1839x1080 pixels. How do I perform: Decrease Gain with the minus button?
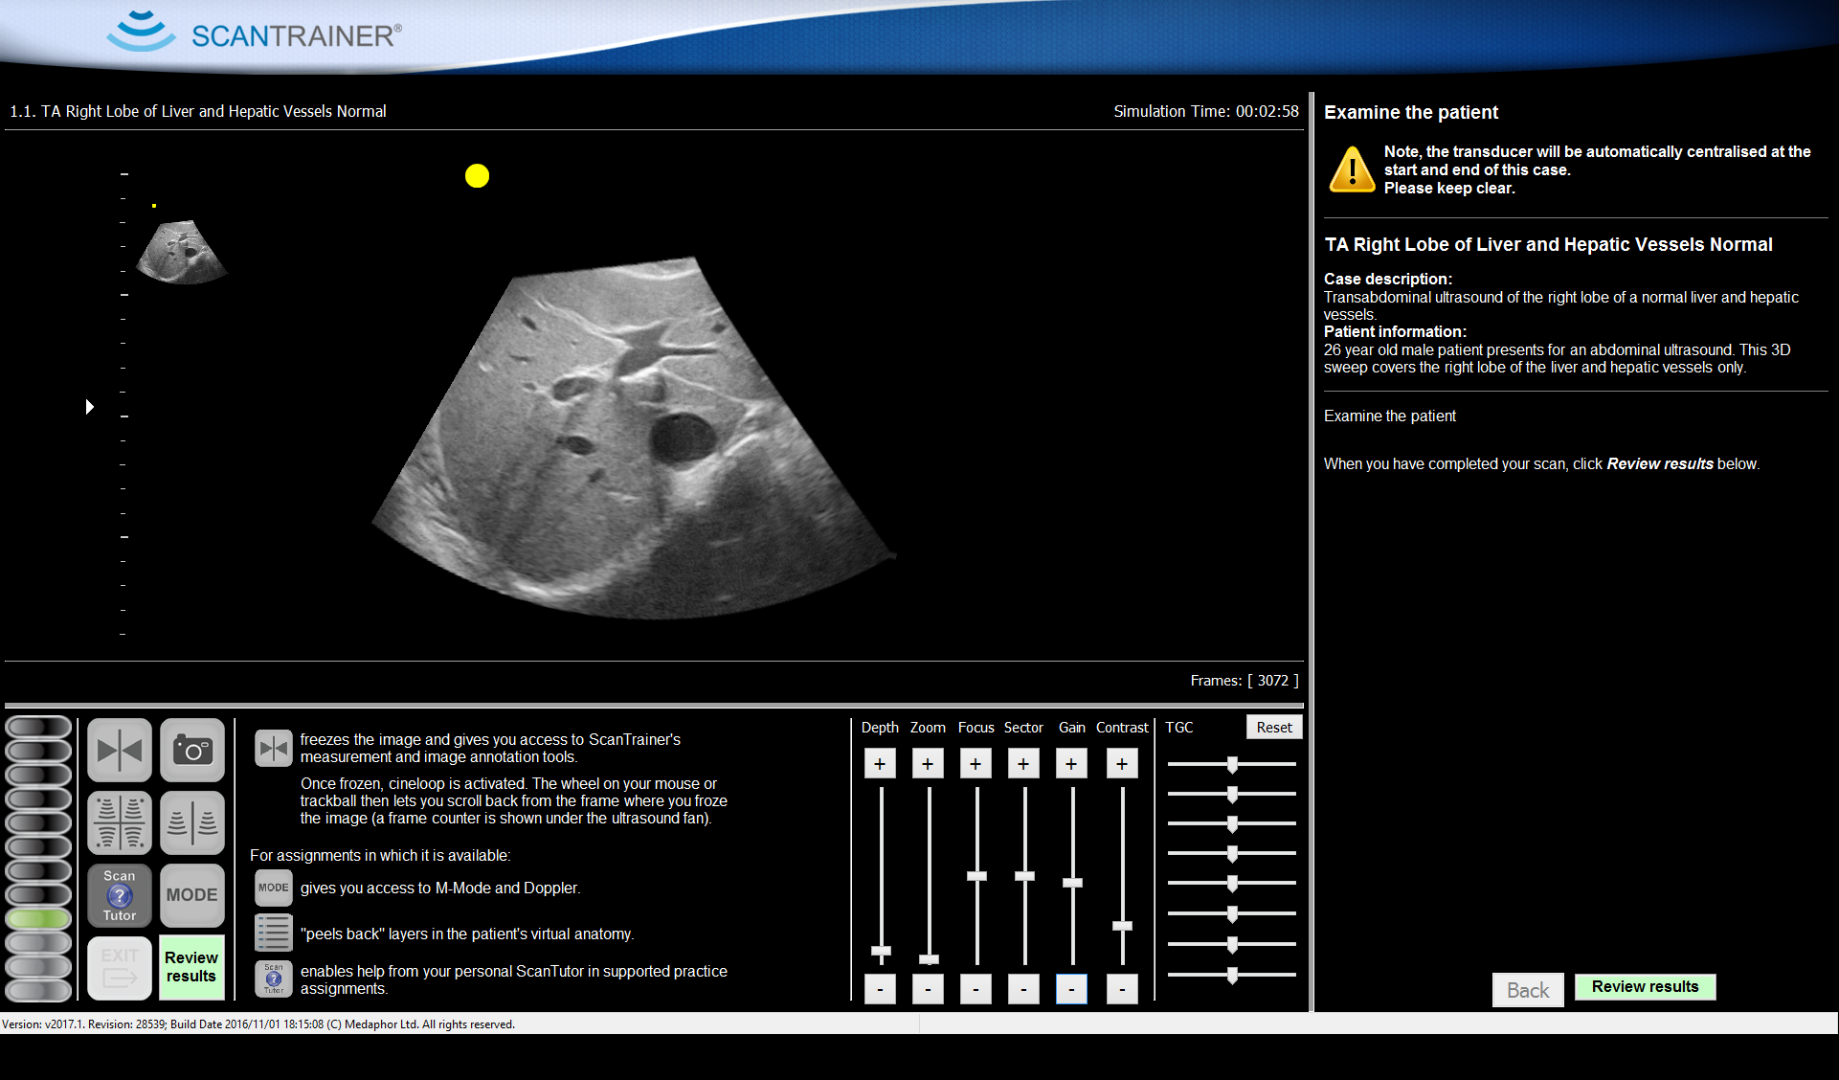[1072, 989]
